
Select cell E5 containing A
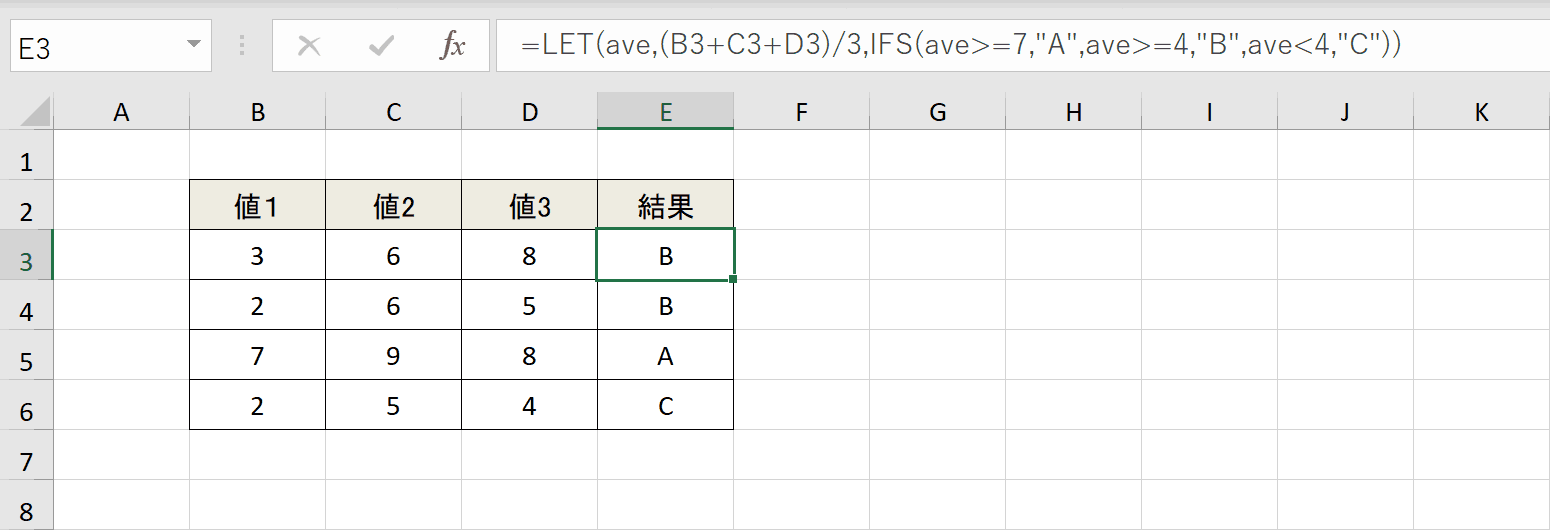[x=665, y=355]
